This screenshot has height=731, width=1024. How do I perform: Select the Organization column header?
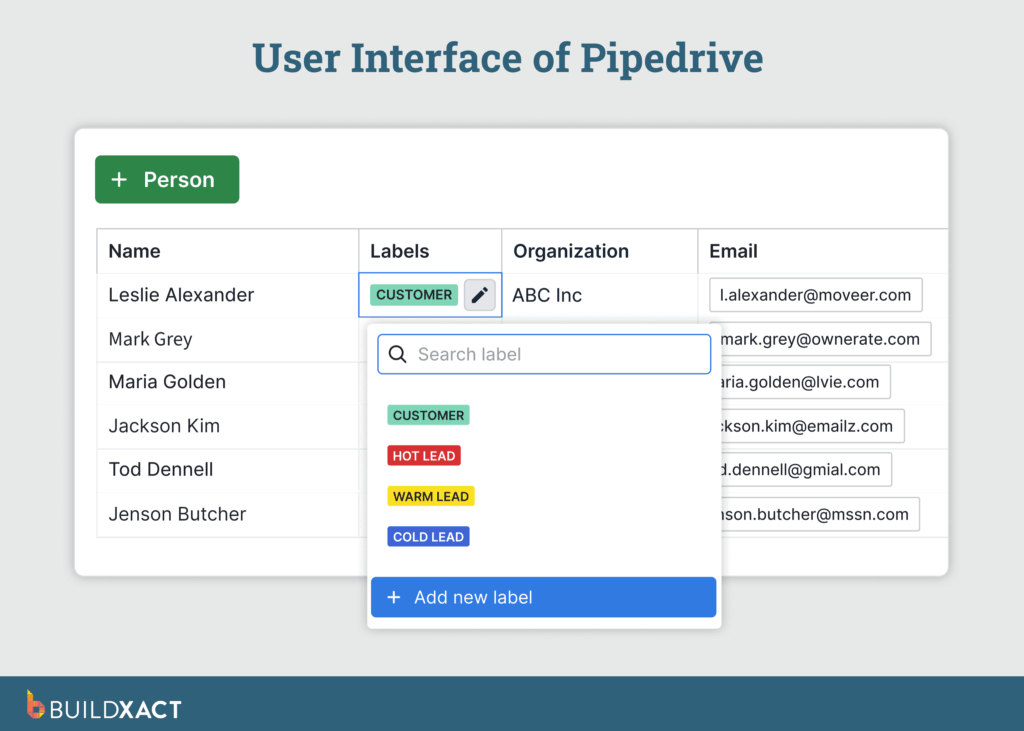click(x=570, y=251)
